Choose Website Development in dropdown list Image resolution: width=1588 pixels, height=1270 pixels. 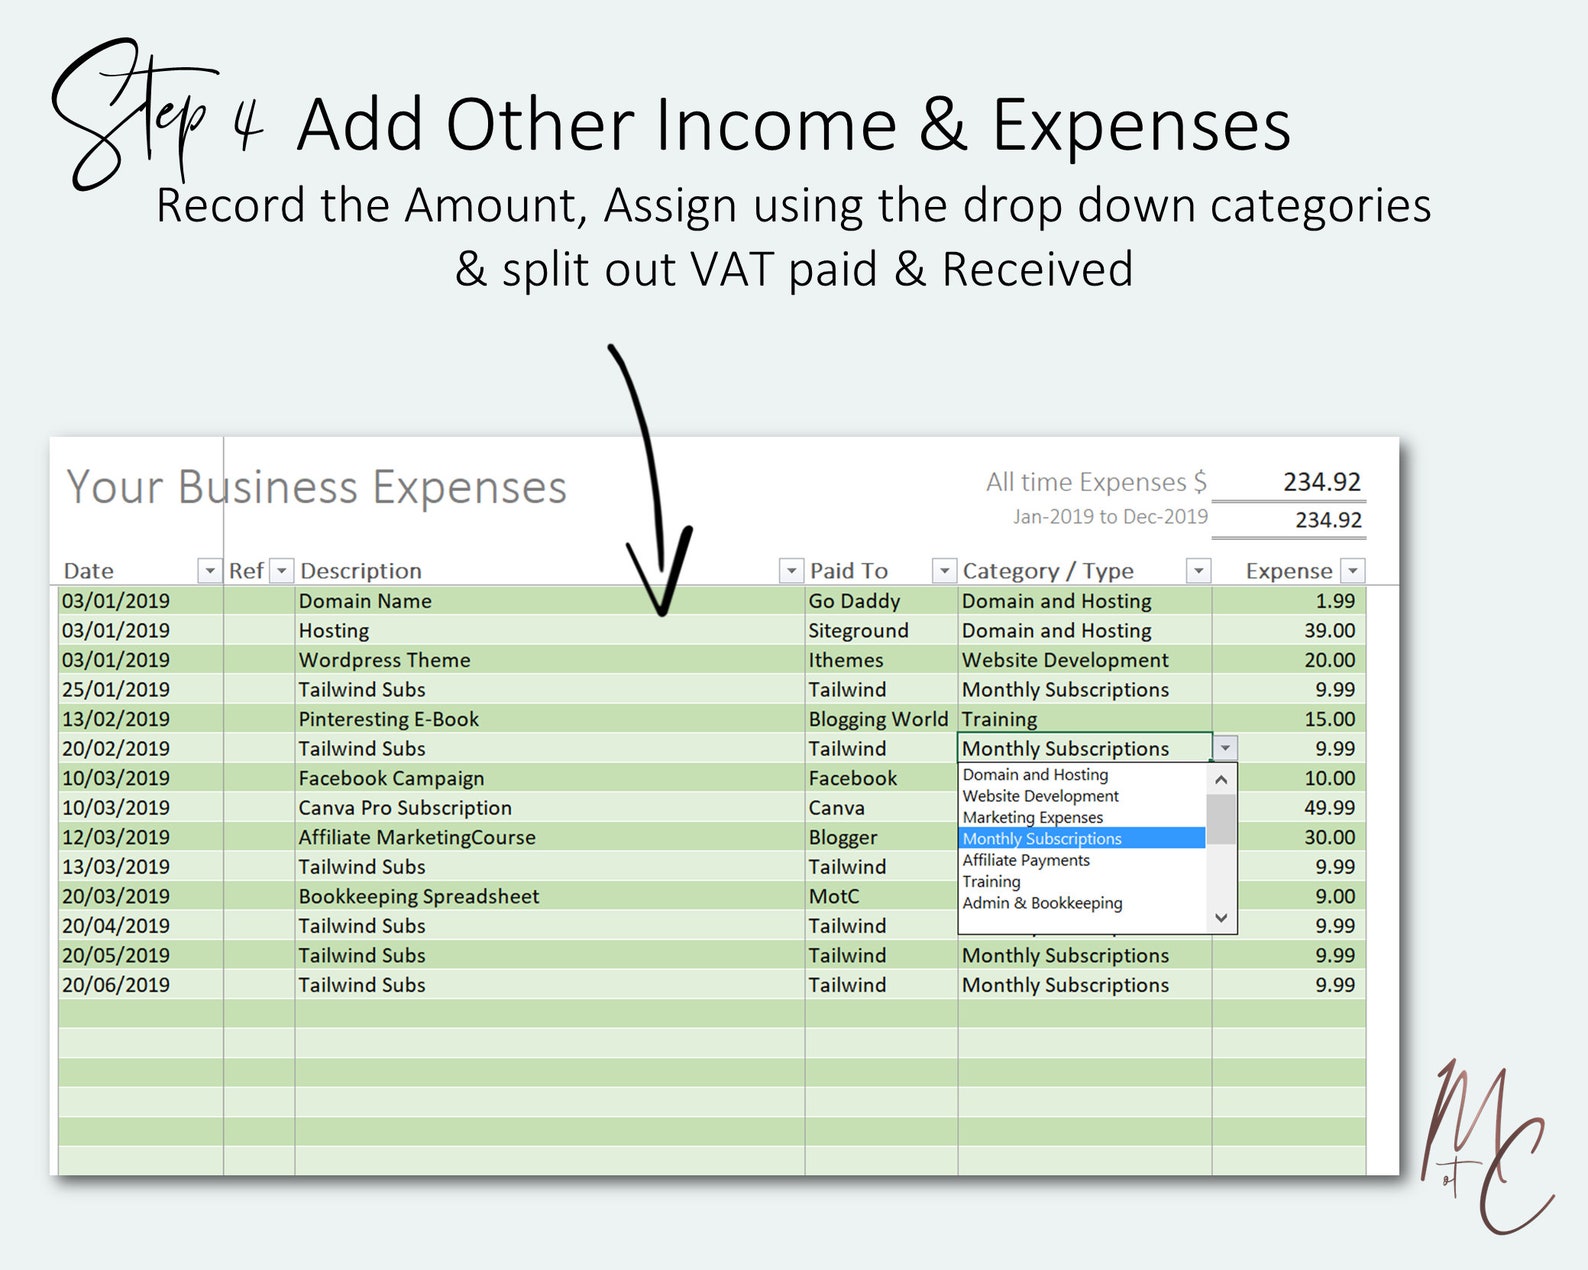(x=1082, y=796)
